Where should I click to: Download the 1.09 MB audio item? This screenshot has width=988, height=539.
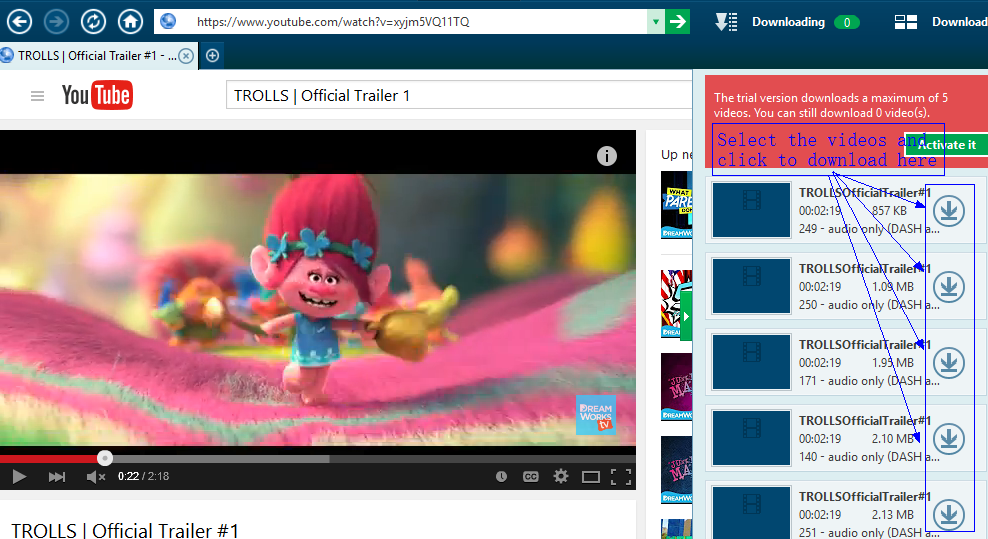coord(949,287)
